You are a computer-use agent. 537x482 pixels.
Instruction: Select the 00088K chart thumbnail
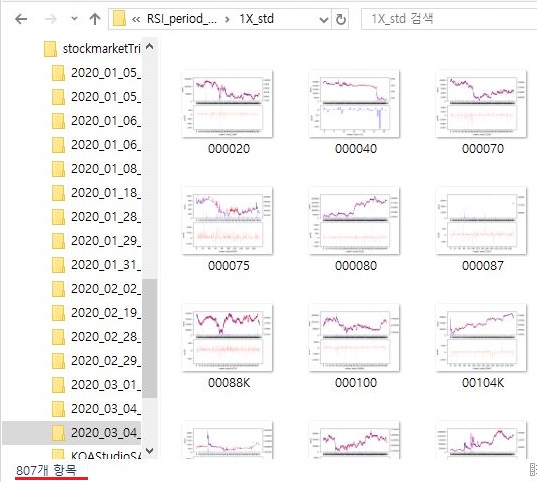[227, 338]
